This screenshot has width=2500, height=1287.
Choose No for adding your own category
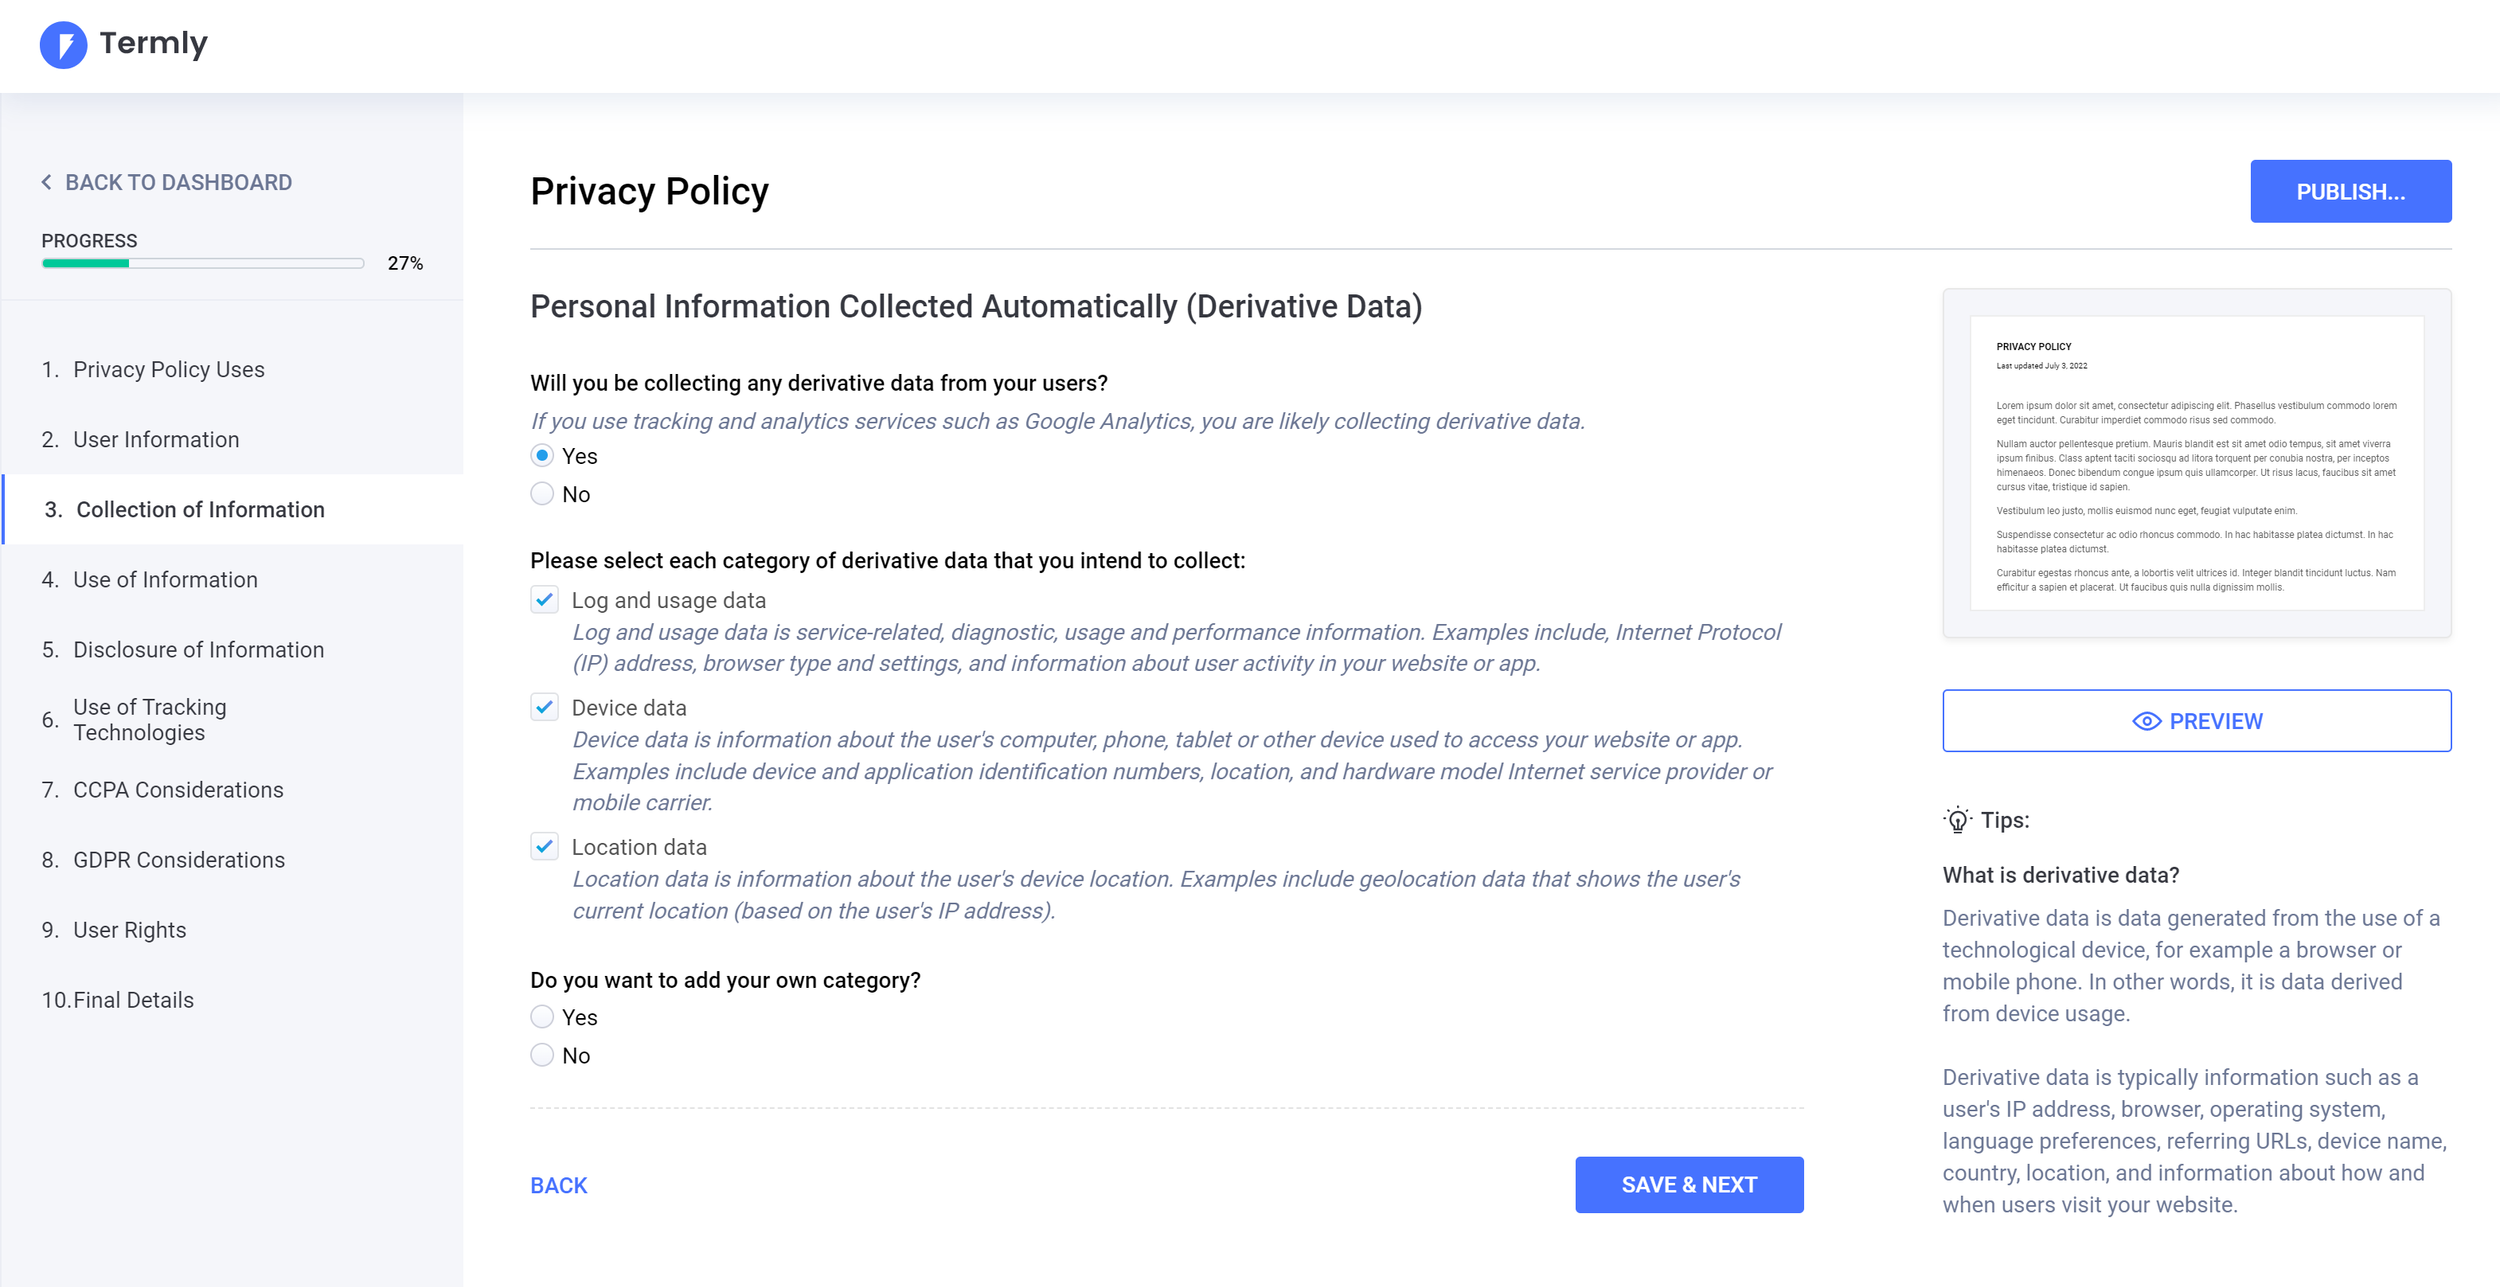[x=542, y=1055]
